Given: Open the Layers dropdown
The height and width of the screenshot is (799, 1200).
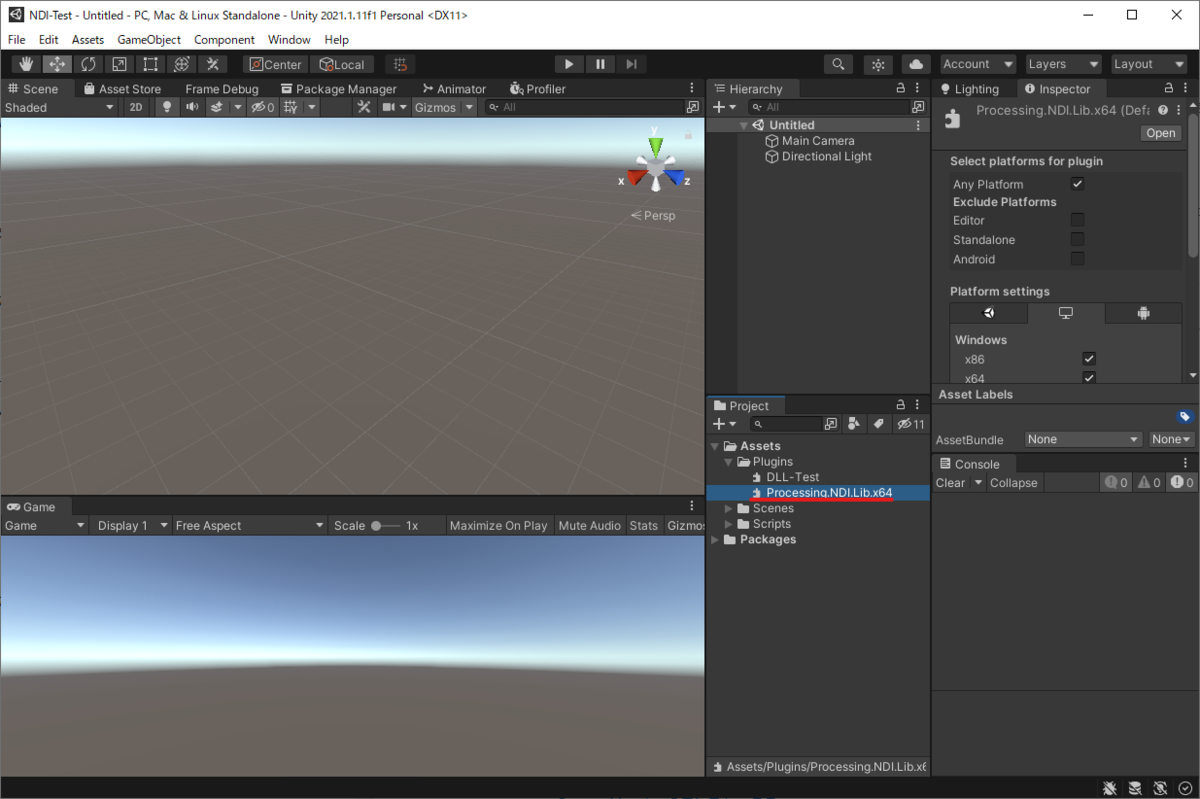Looking at the screenshot, I should [1064, 64].
